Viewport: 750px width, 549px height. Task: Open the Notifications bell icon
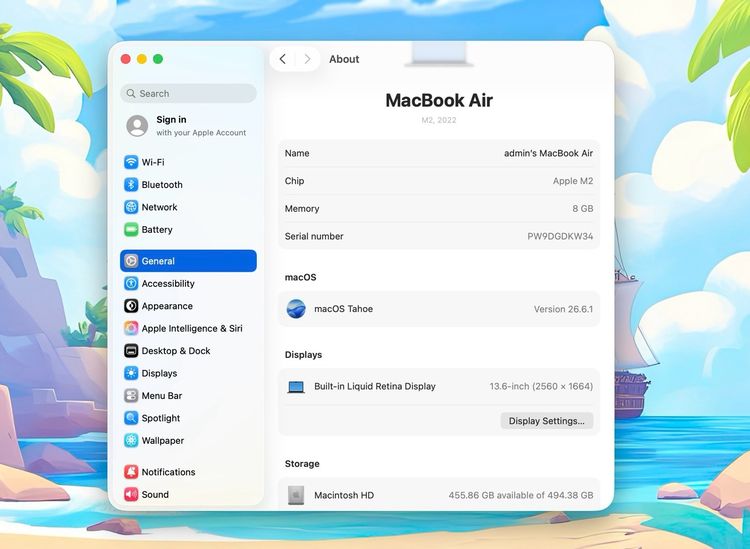point(131,472)
